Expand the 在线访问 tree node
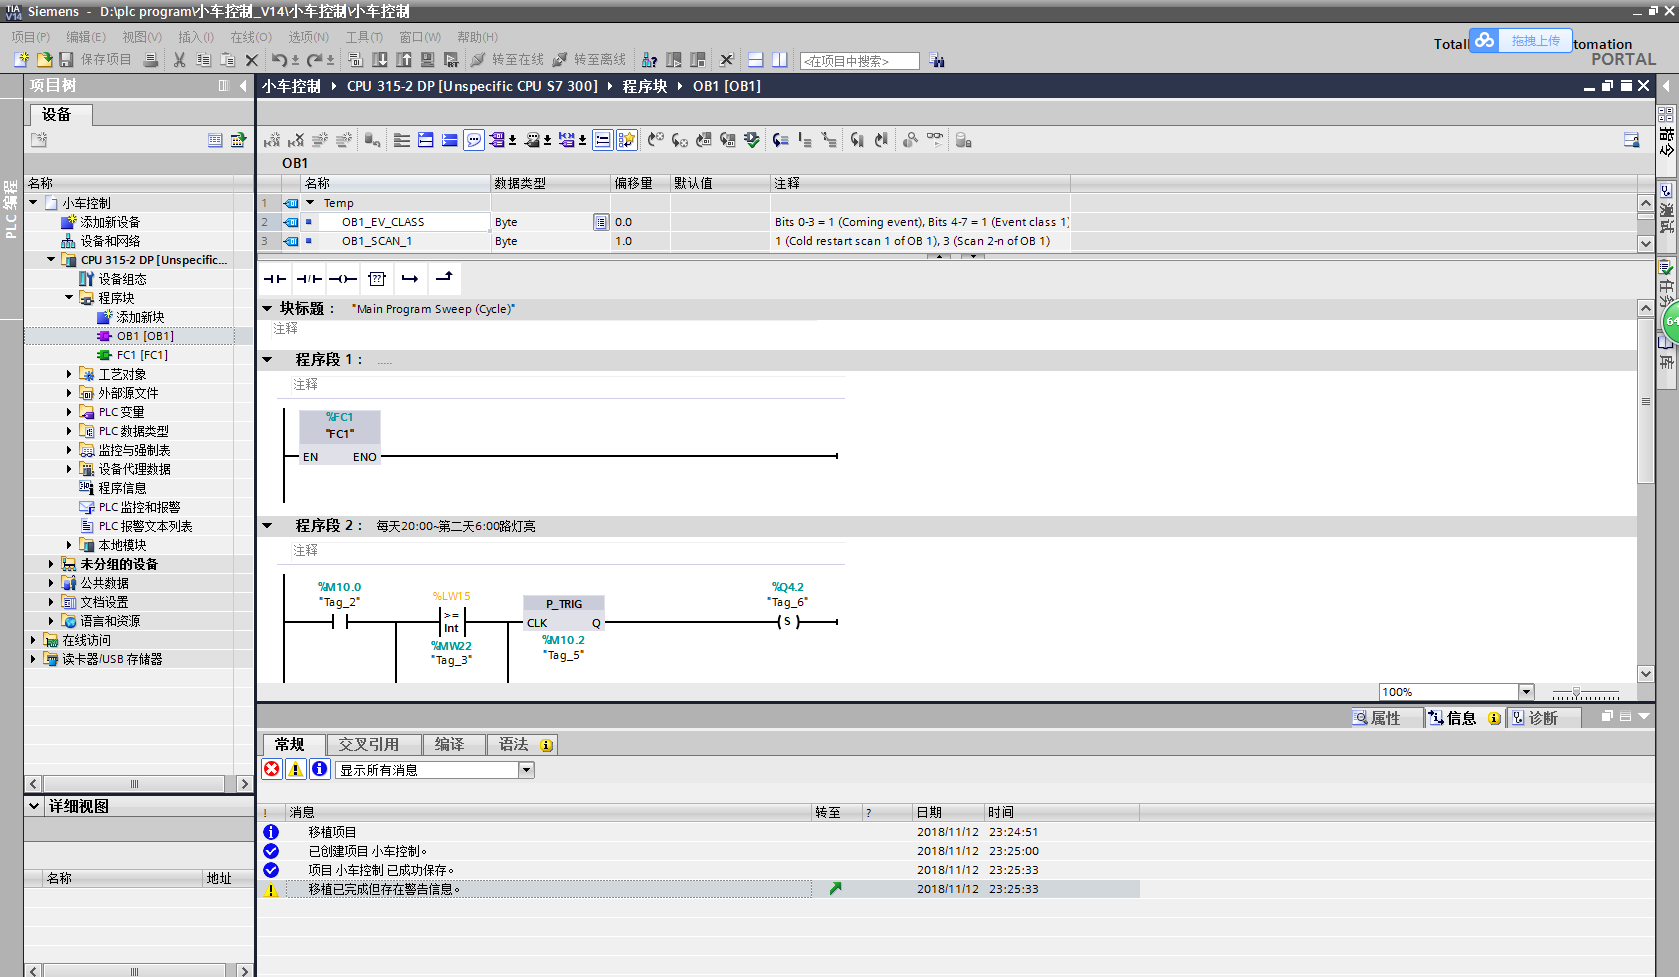 click(33, 640)
